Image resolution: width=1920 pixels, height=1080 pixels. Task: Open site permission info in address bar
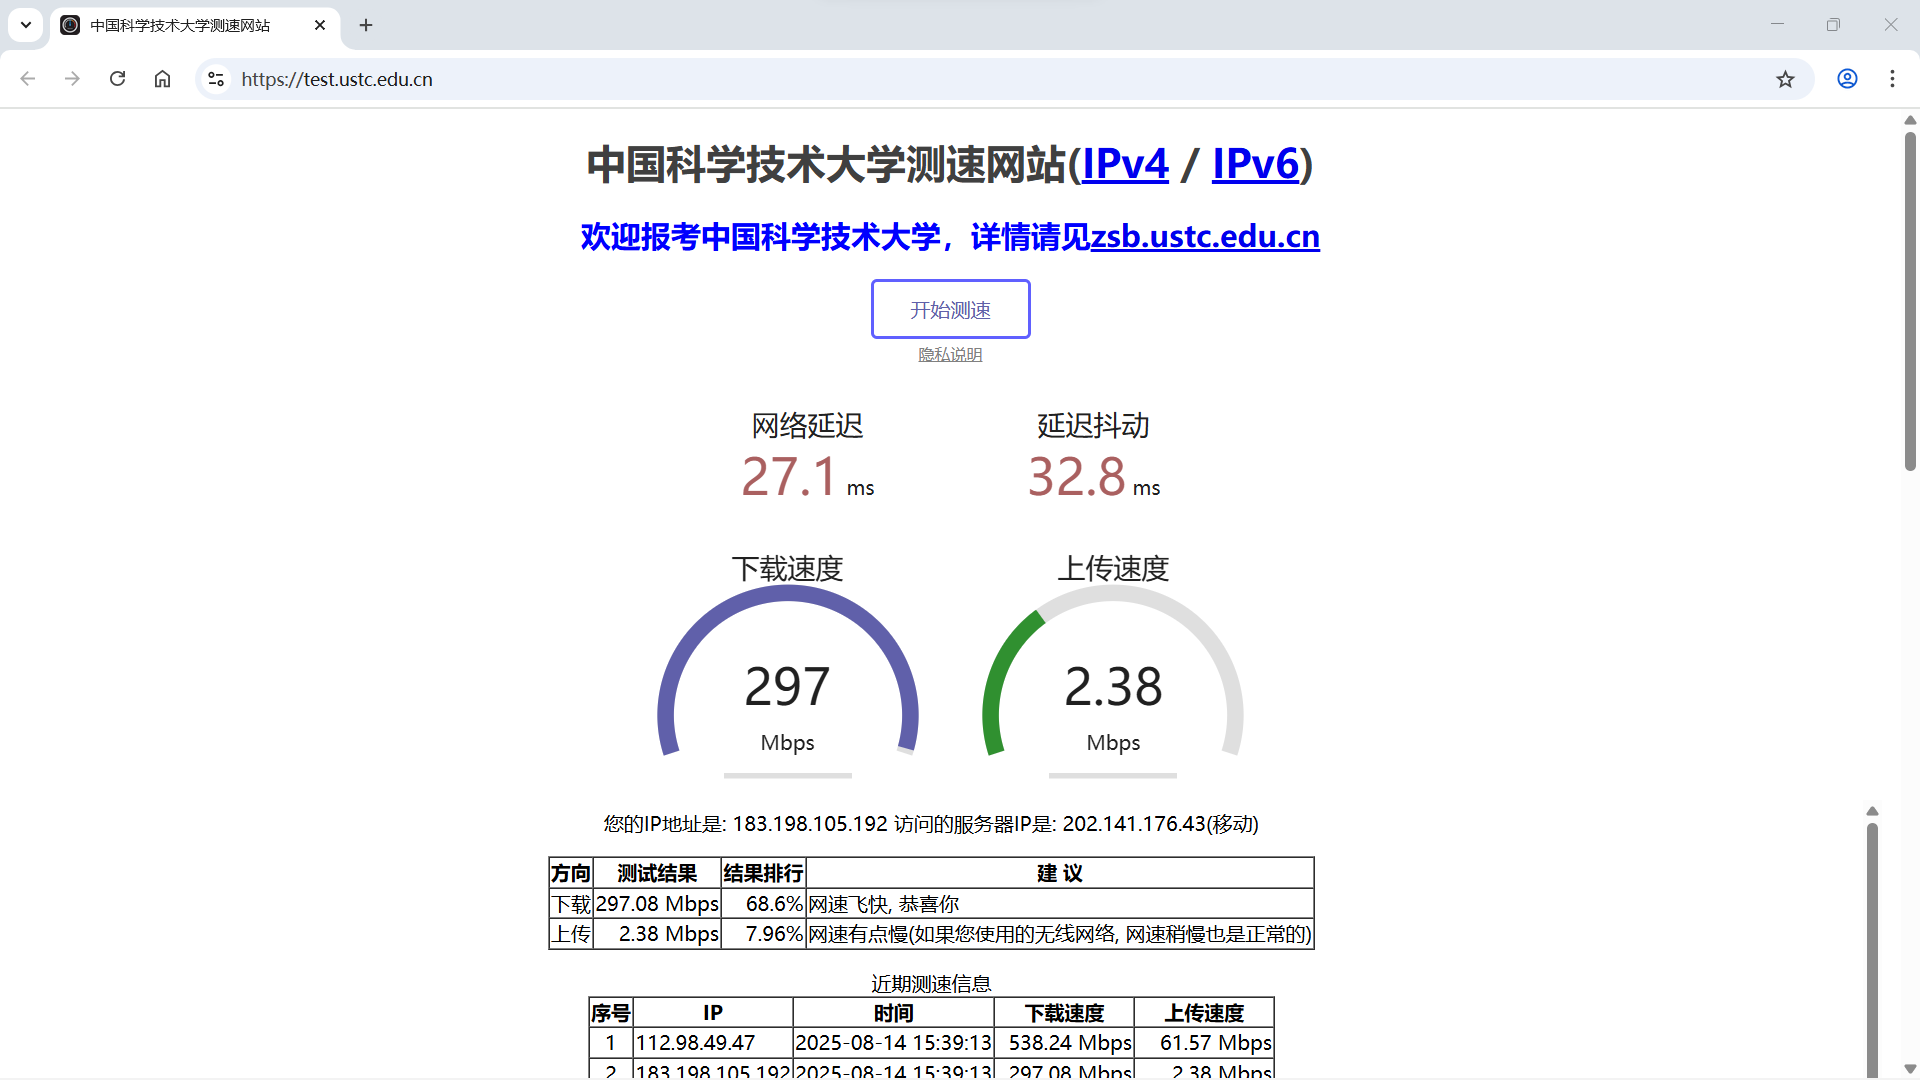pos(216,79)
